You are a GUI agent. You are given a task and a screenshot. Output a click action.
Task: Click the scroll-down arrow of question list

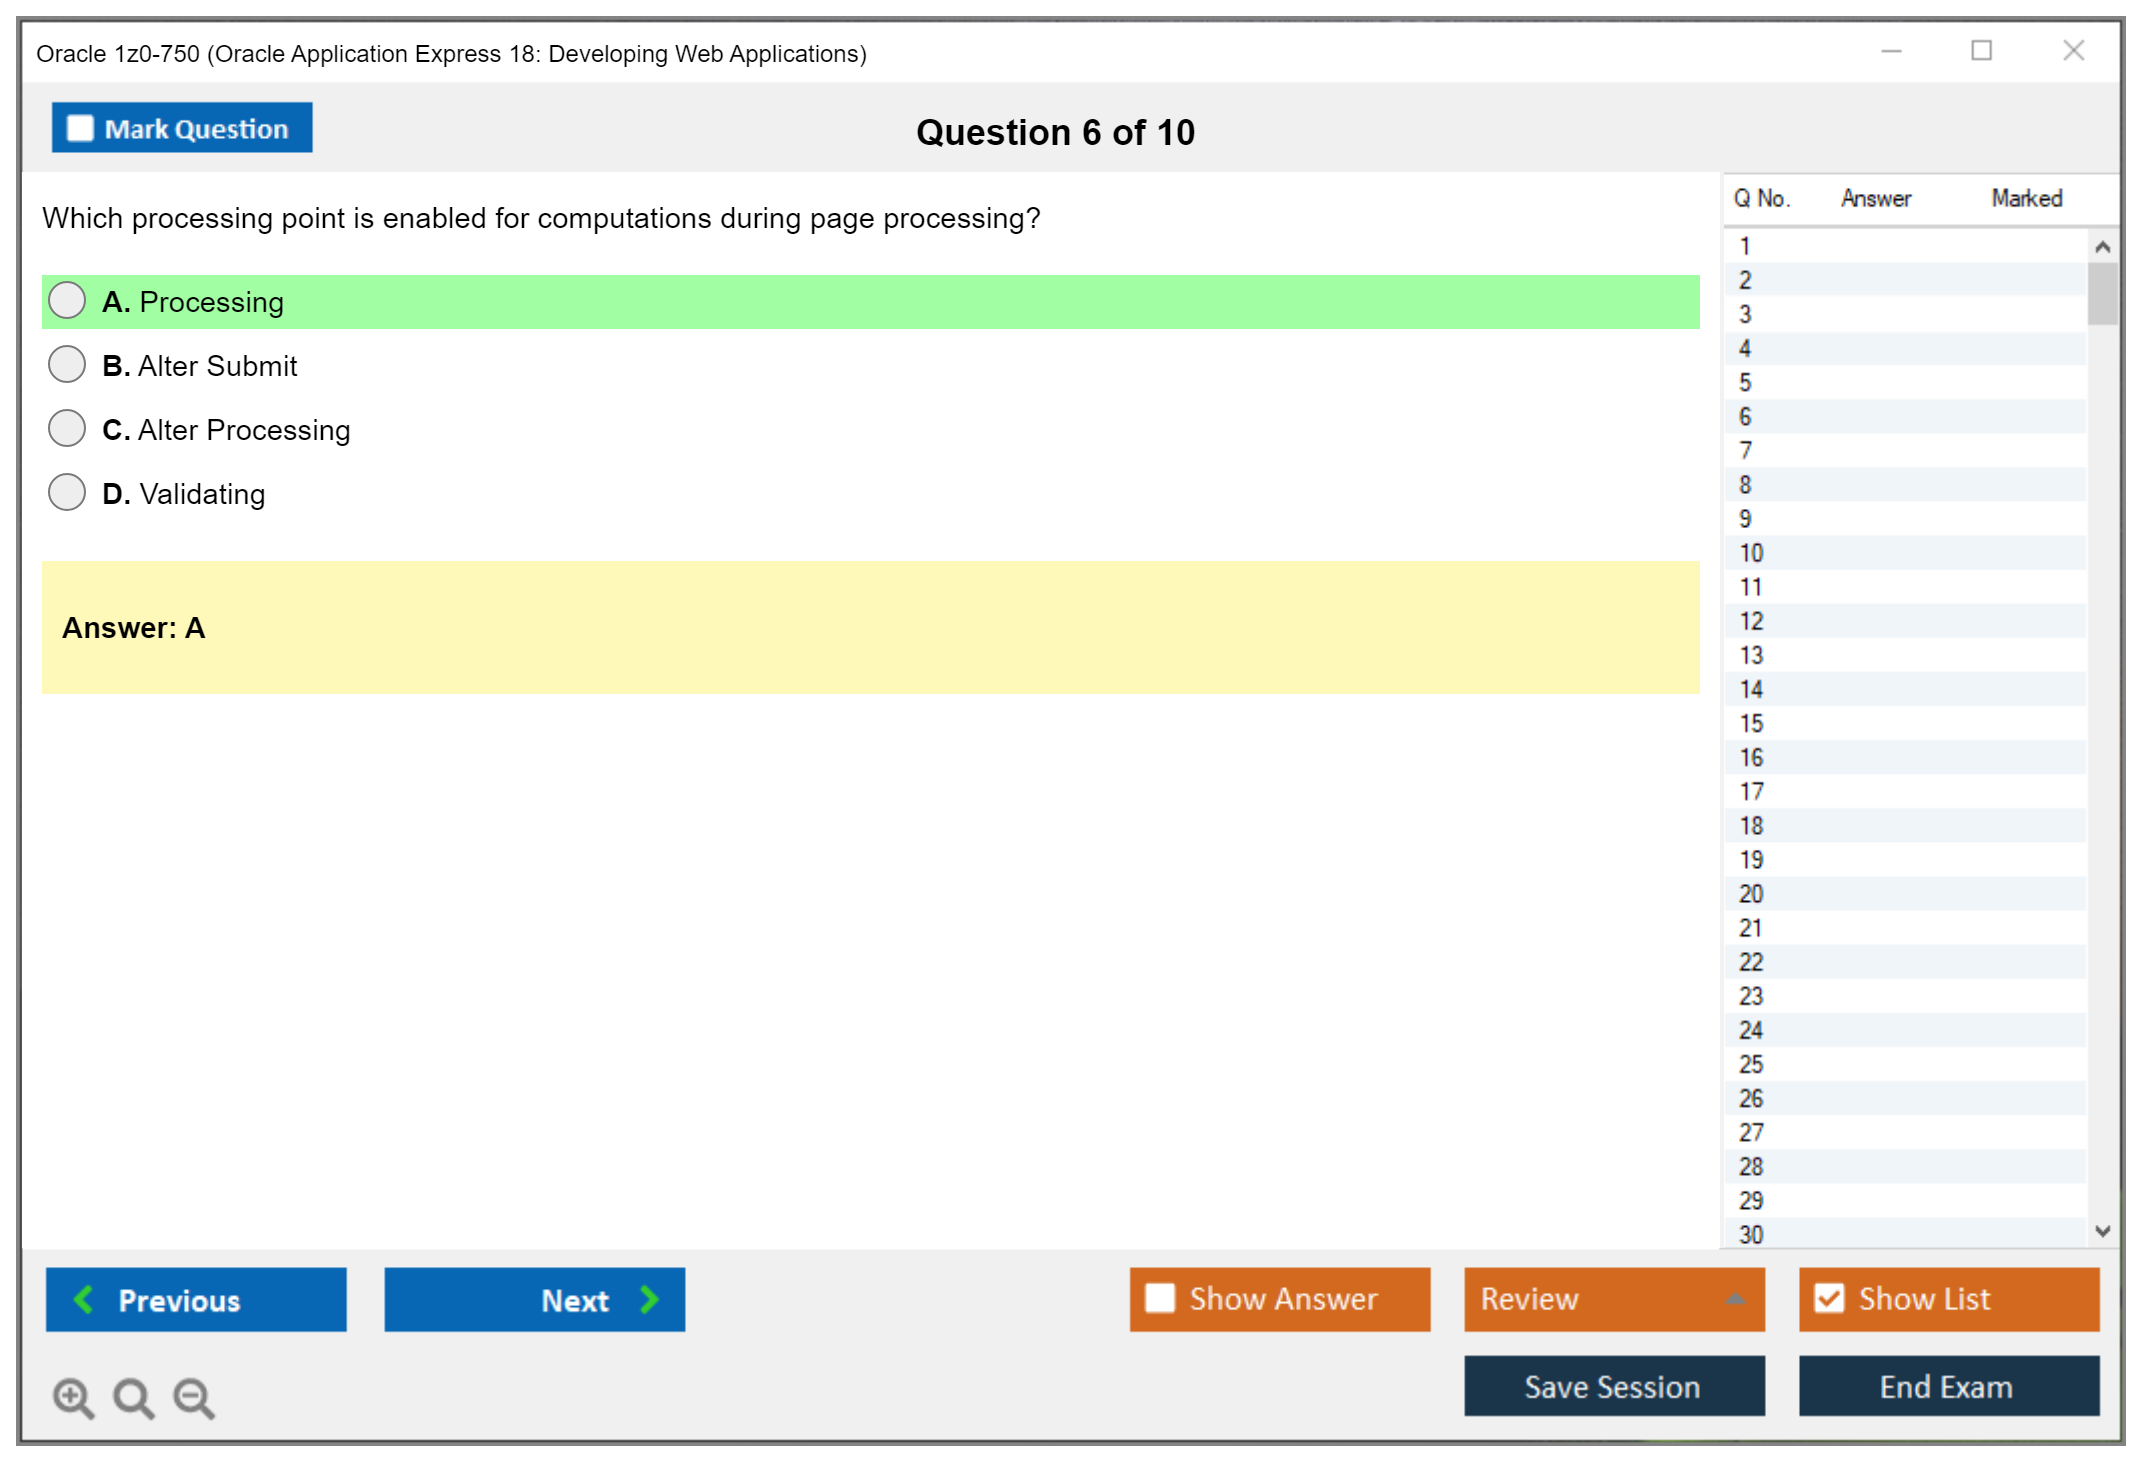[x=2103, y=1232]
